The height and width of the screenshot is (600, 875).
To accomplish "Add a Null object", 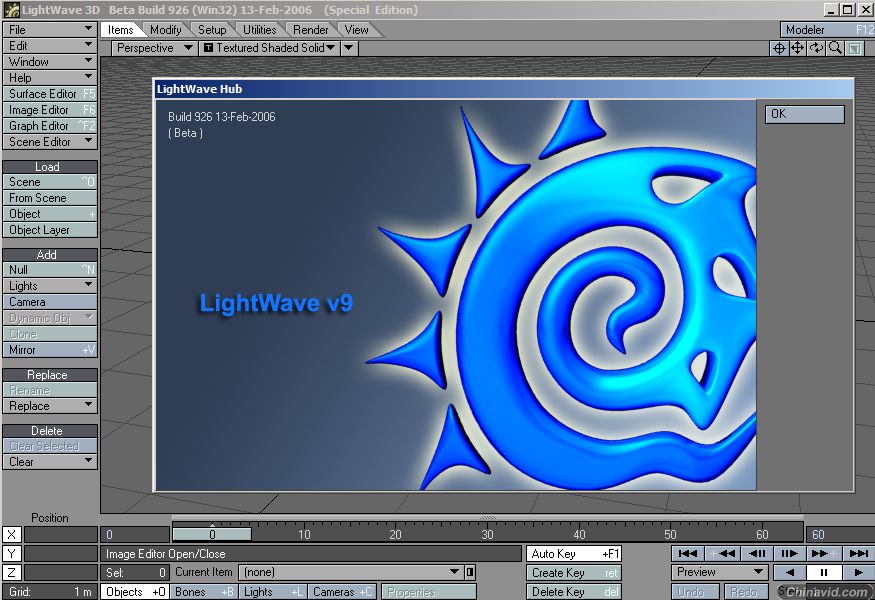I will tap(50, 270).
